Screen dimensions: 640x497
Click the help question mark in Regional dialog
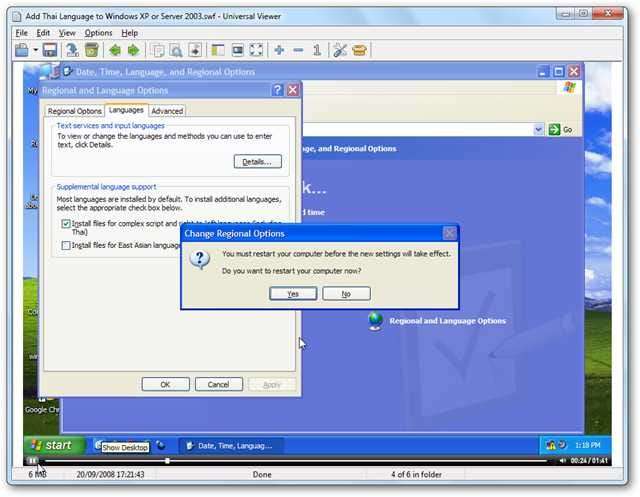click(x=278, y=90)
